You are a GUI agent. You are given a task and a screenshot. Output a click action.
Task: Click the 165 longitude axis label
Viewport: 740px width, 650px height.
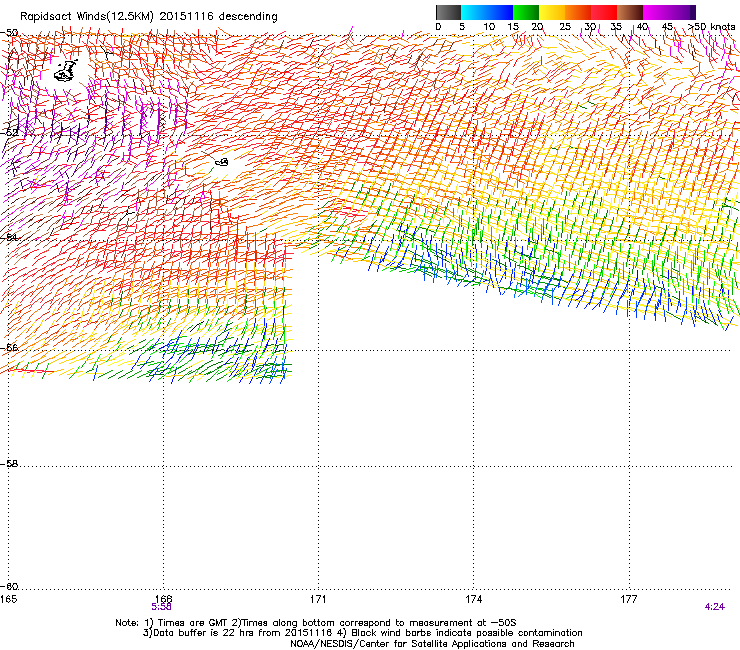click(8, 599)
